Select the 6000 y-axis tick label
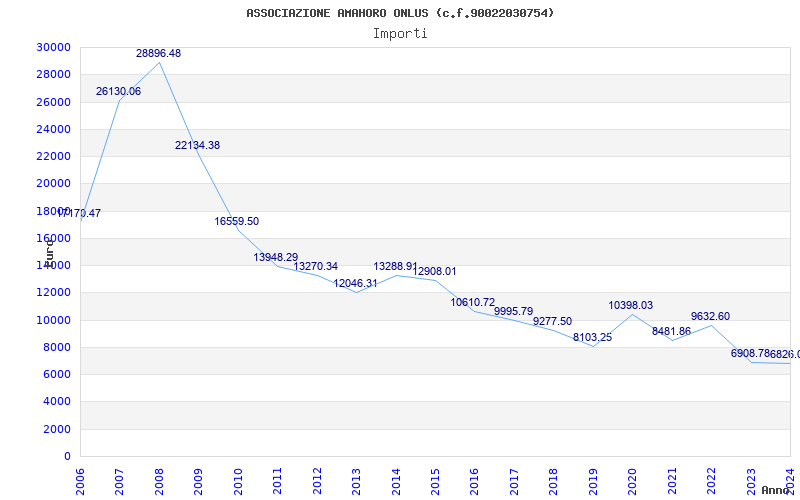The height and width of the screenshot is (500, 800). [x=56, y=374]
